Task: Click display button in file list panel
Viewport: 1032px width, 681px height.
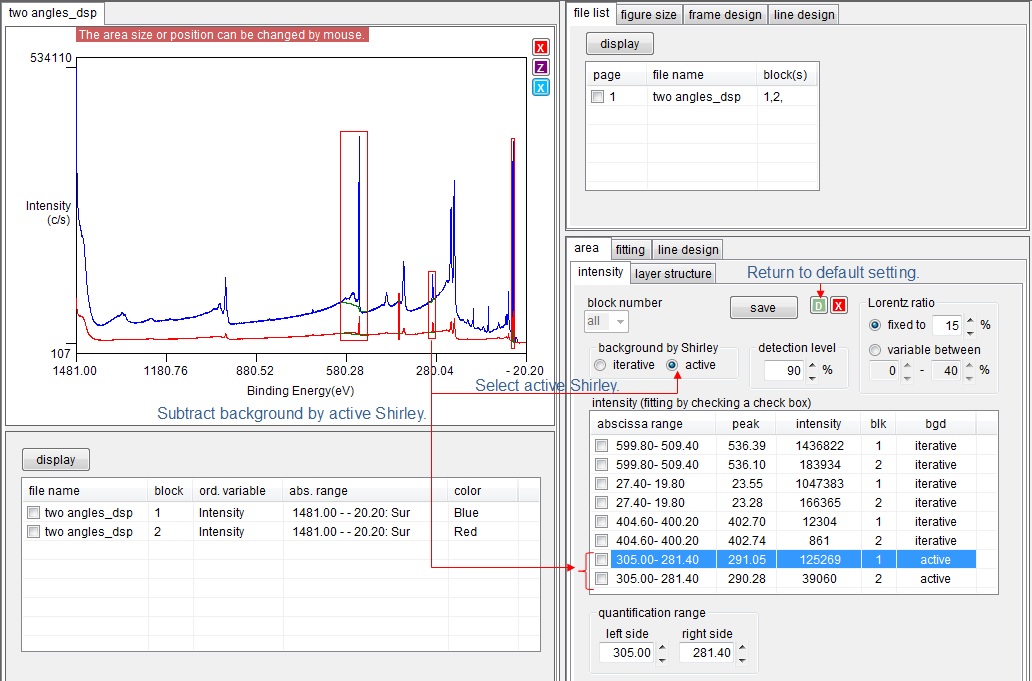Action: tap(619, 44)
